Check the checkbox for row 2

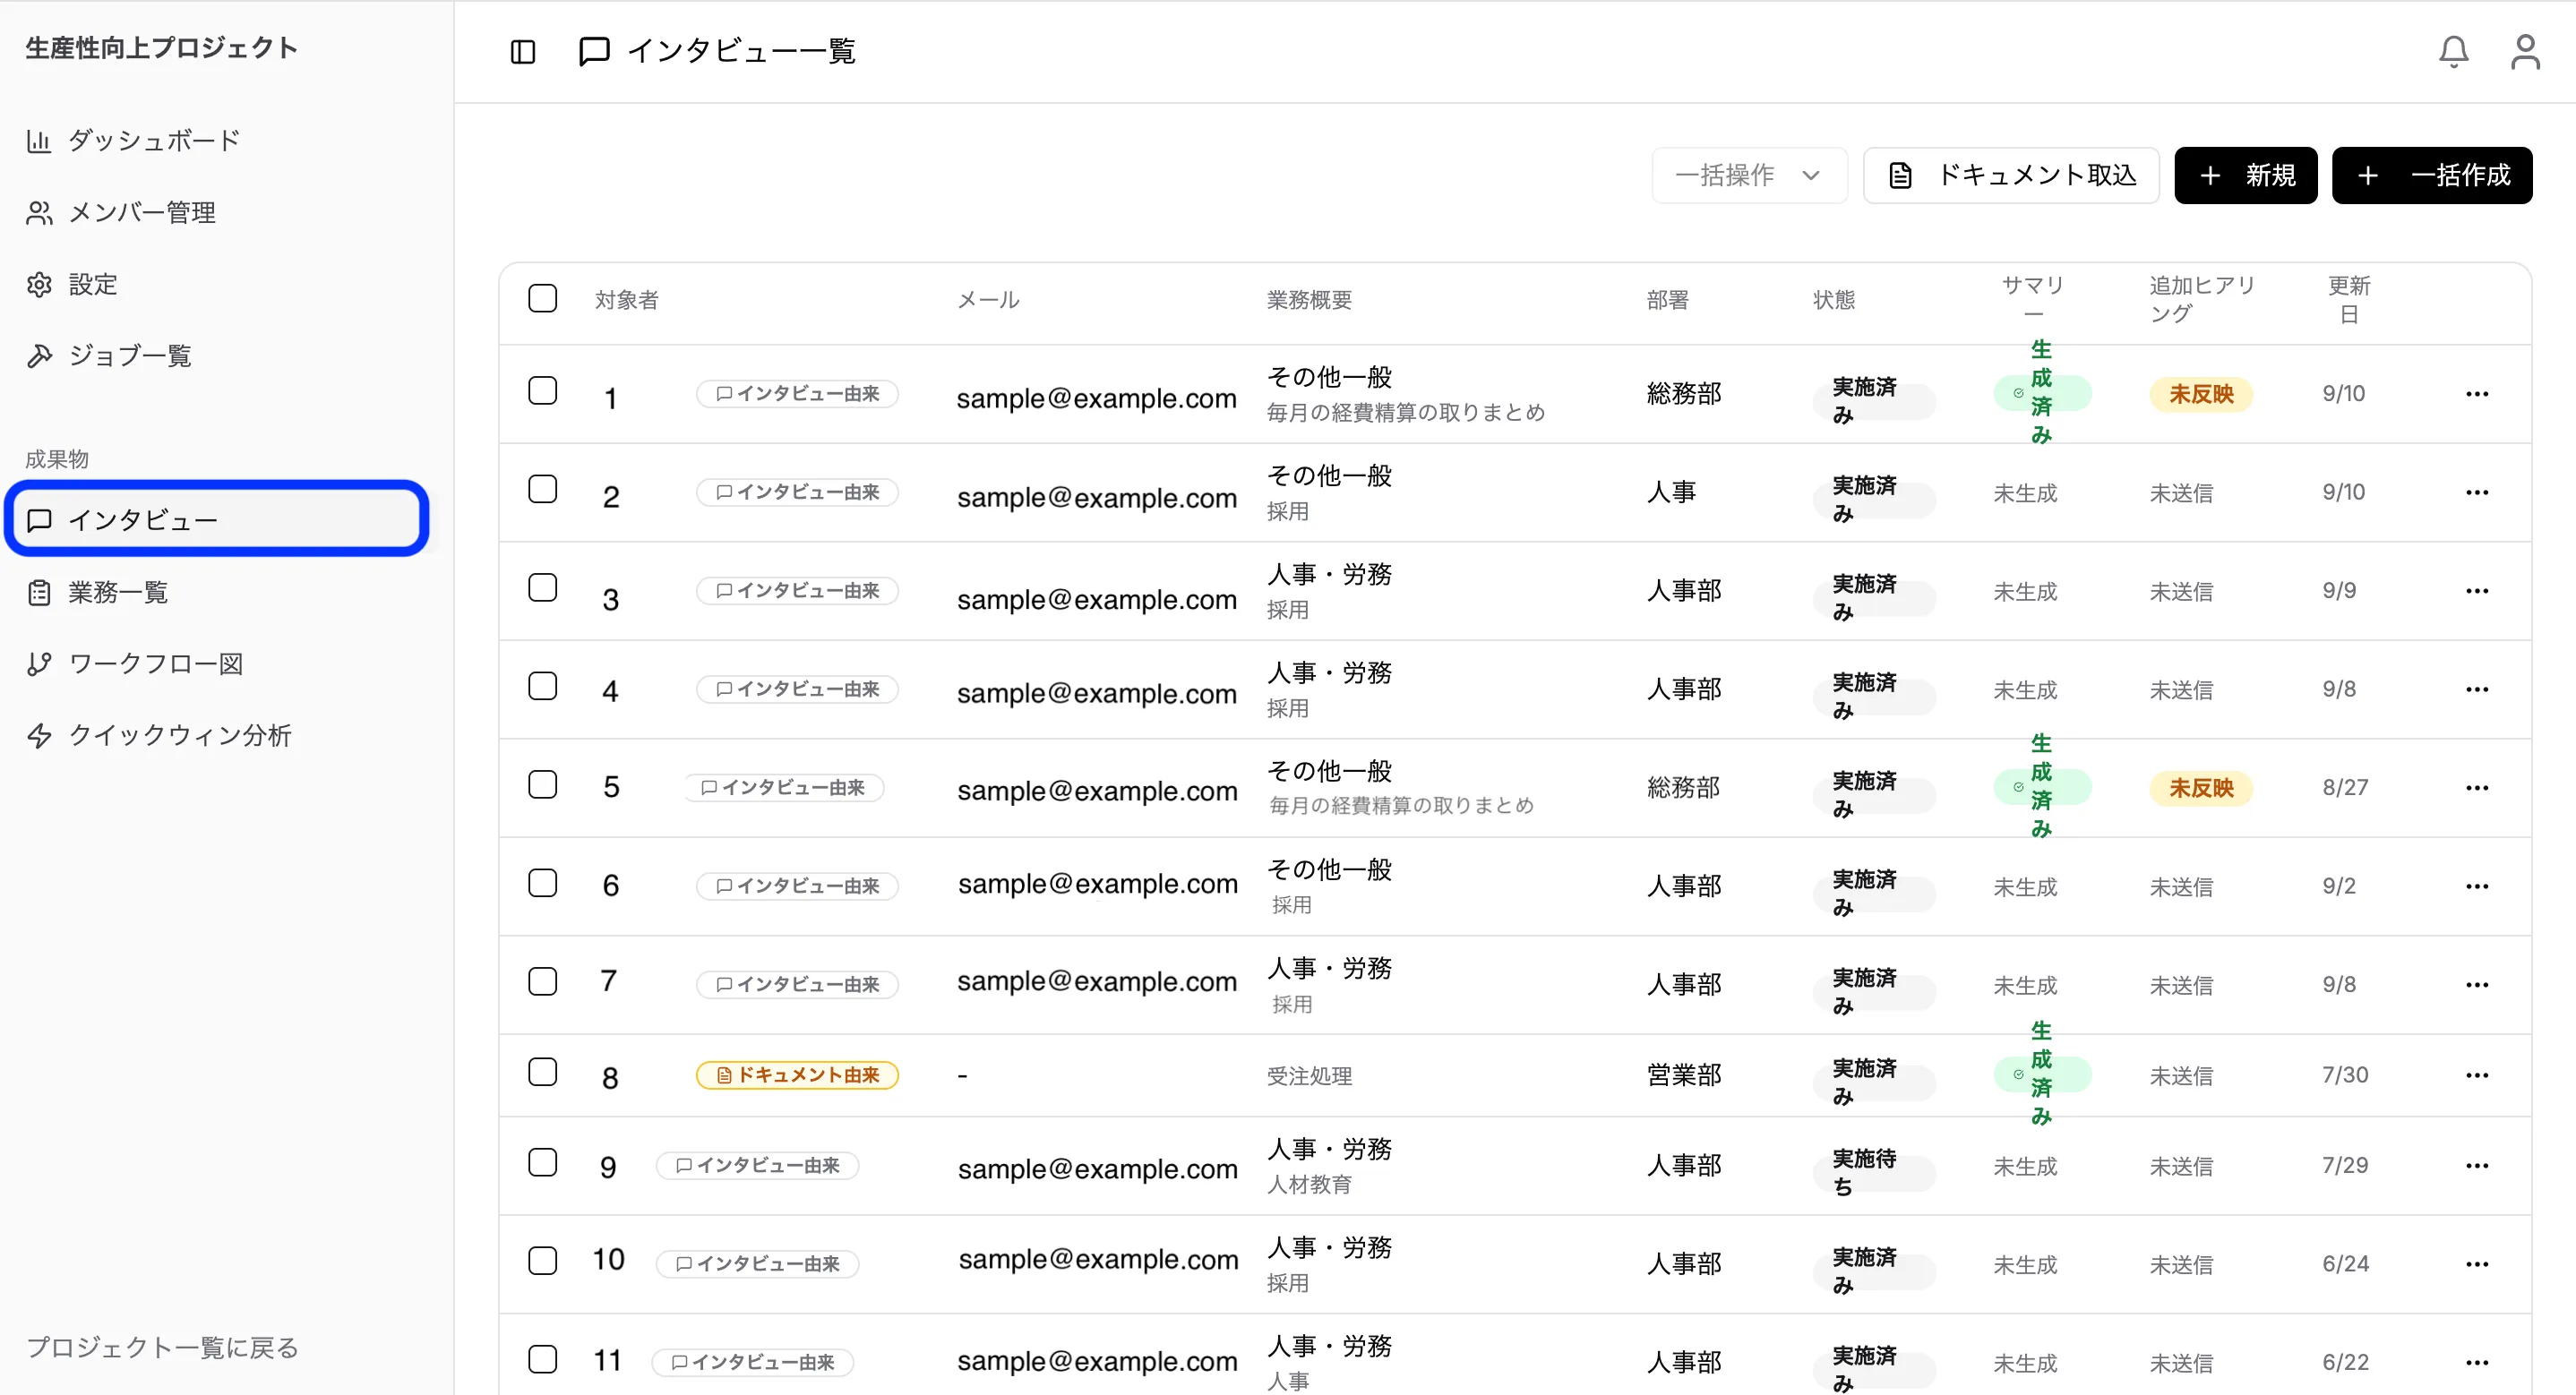542,490
